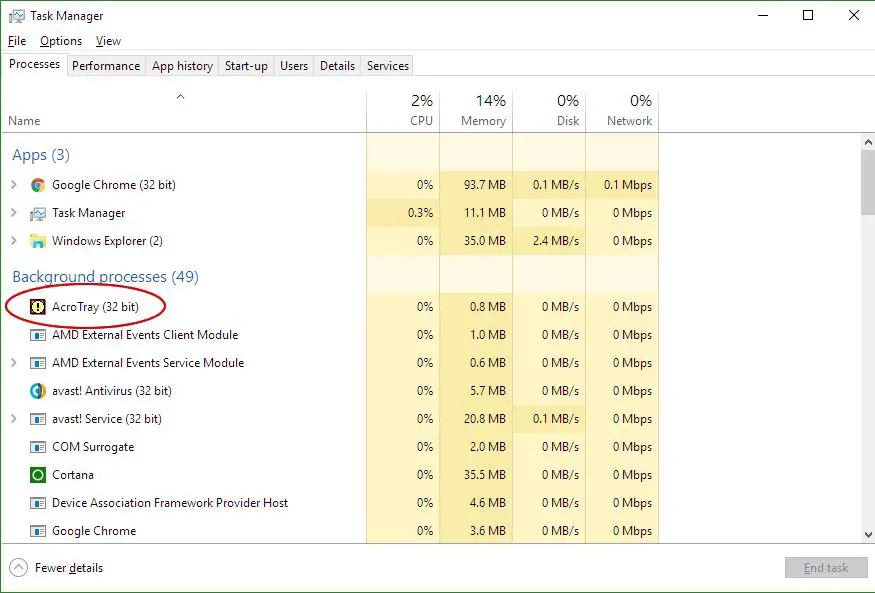Expand the Windows Explorer (2) group
This screenshot has width=875, height=593.
(14, 240)
